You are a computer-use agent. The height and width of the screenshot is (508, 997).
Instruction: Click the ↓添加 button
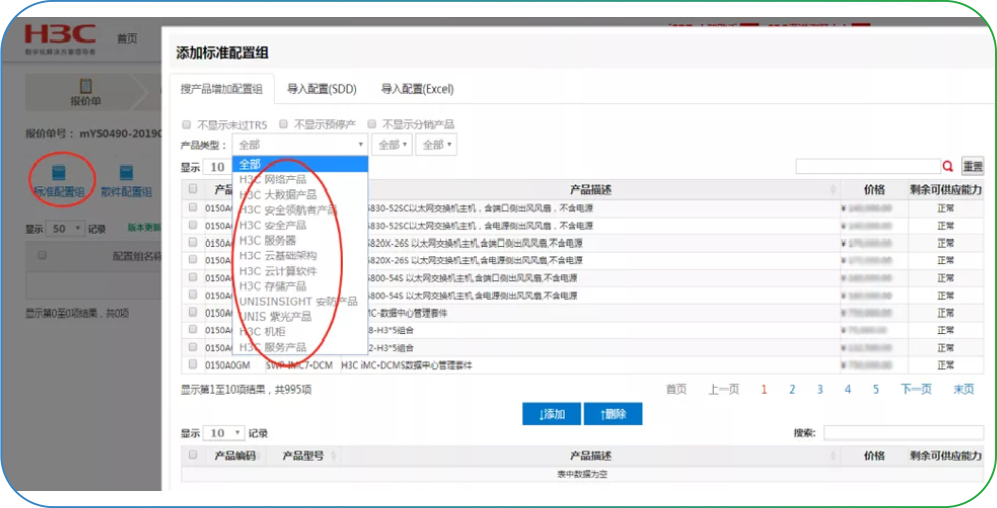(x=551, y=414)
